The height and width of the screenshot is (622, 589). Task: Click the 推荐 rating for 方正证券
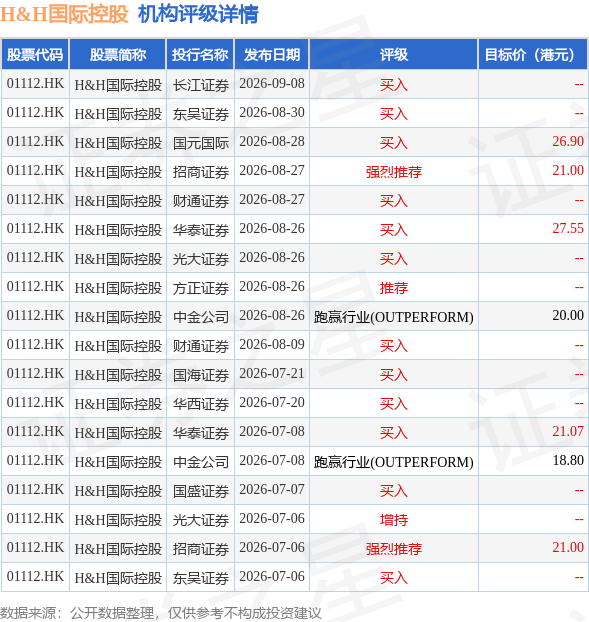(393, 288)
